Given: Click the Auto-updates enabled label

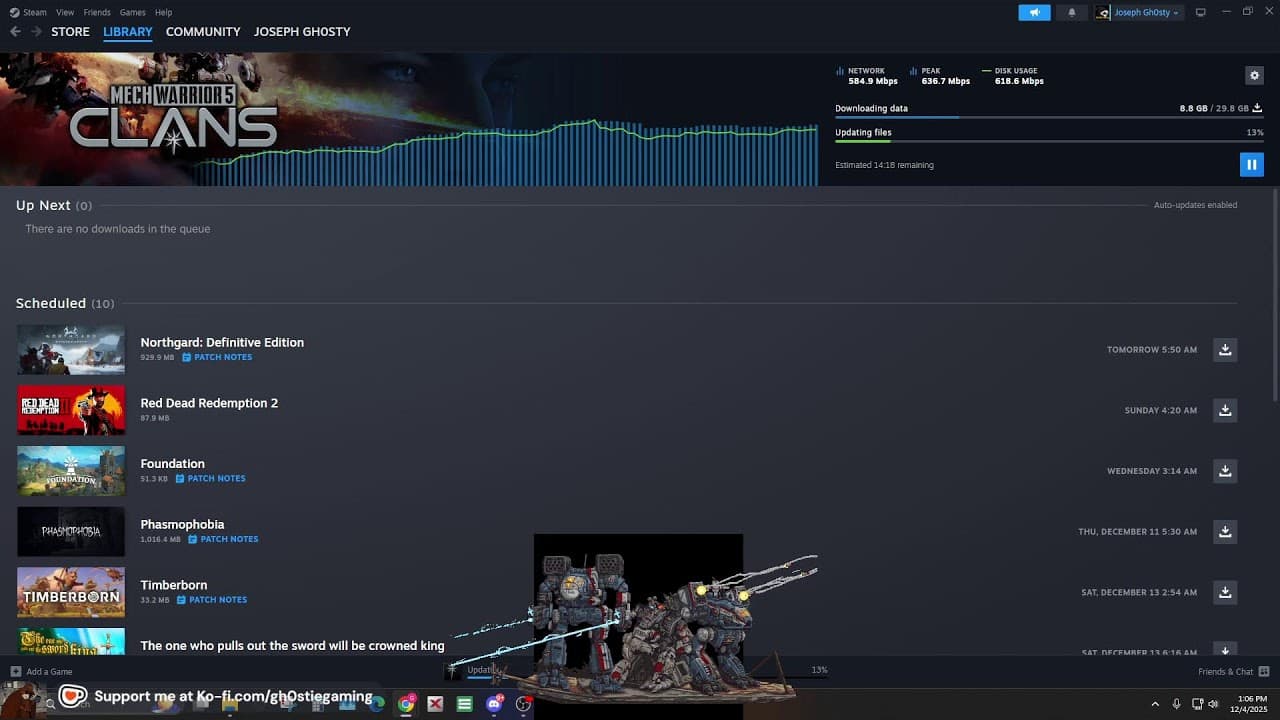Looking at the screenshot, I should point(1195,205).
